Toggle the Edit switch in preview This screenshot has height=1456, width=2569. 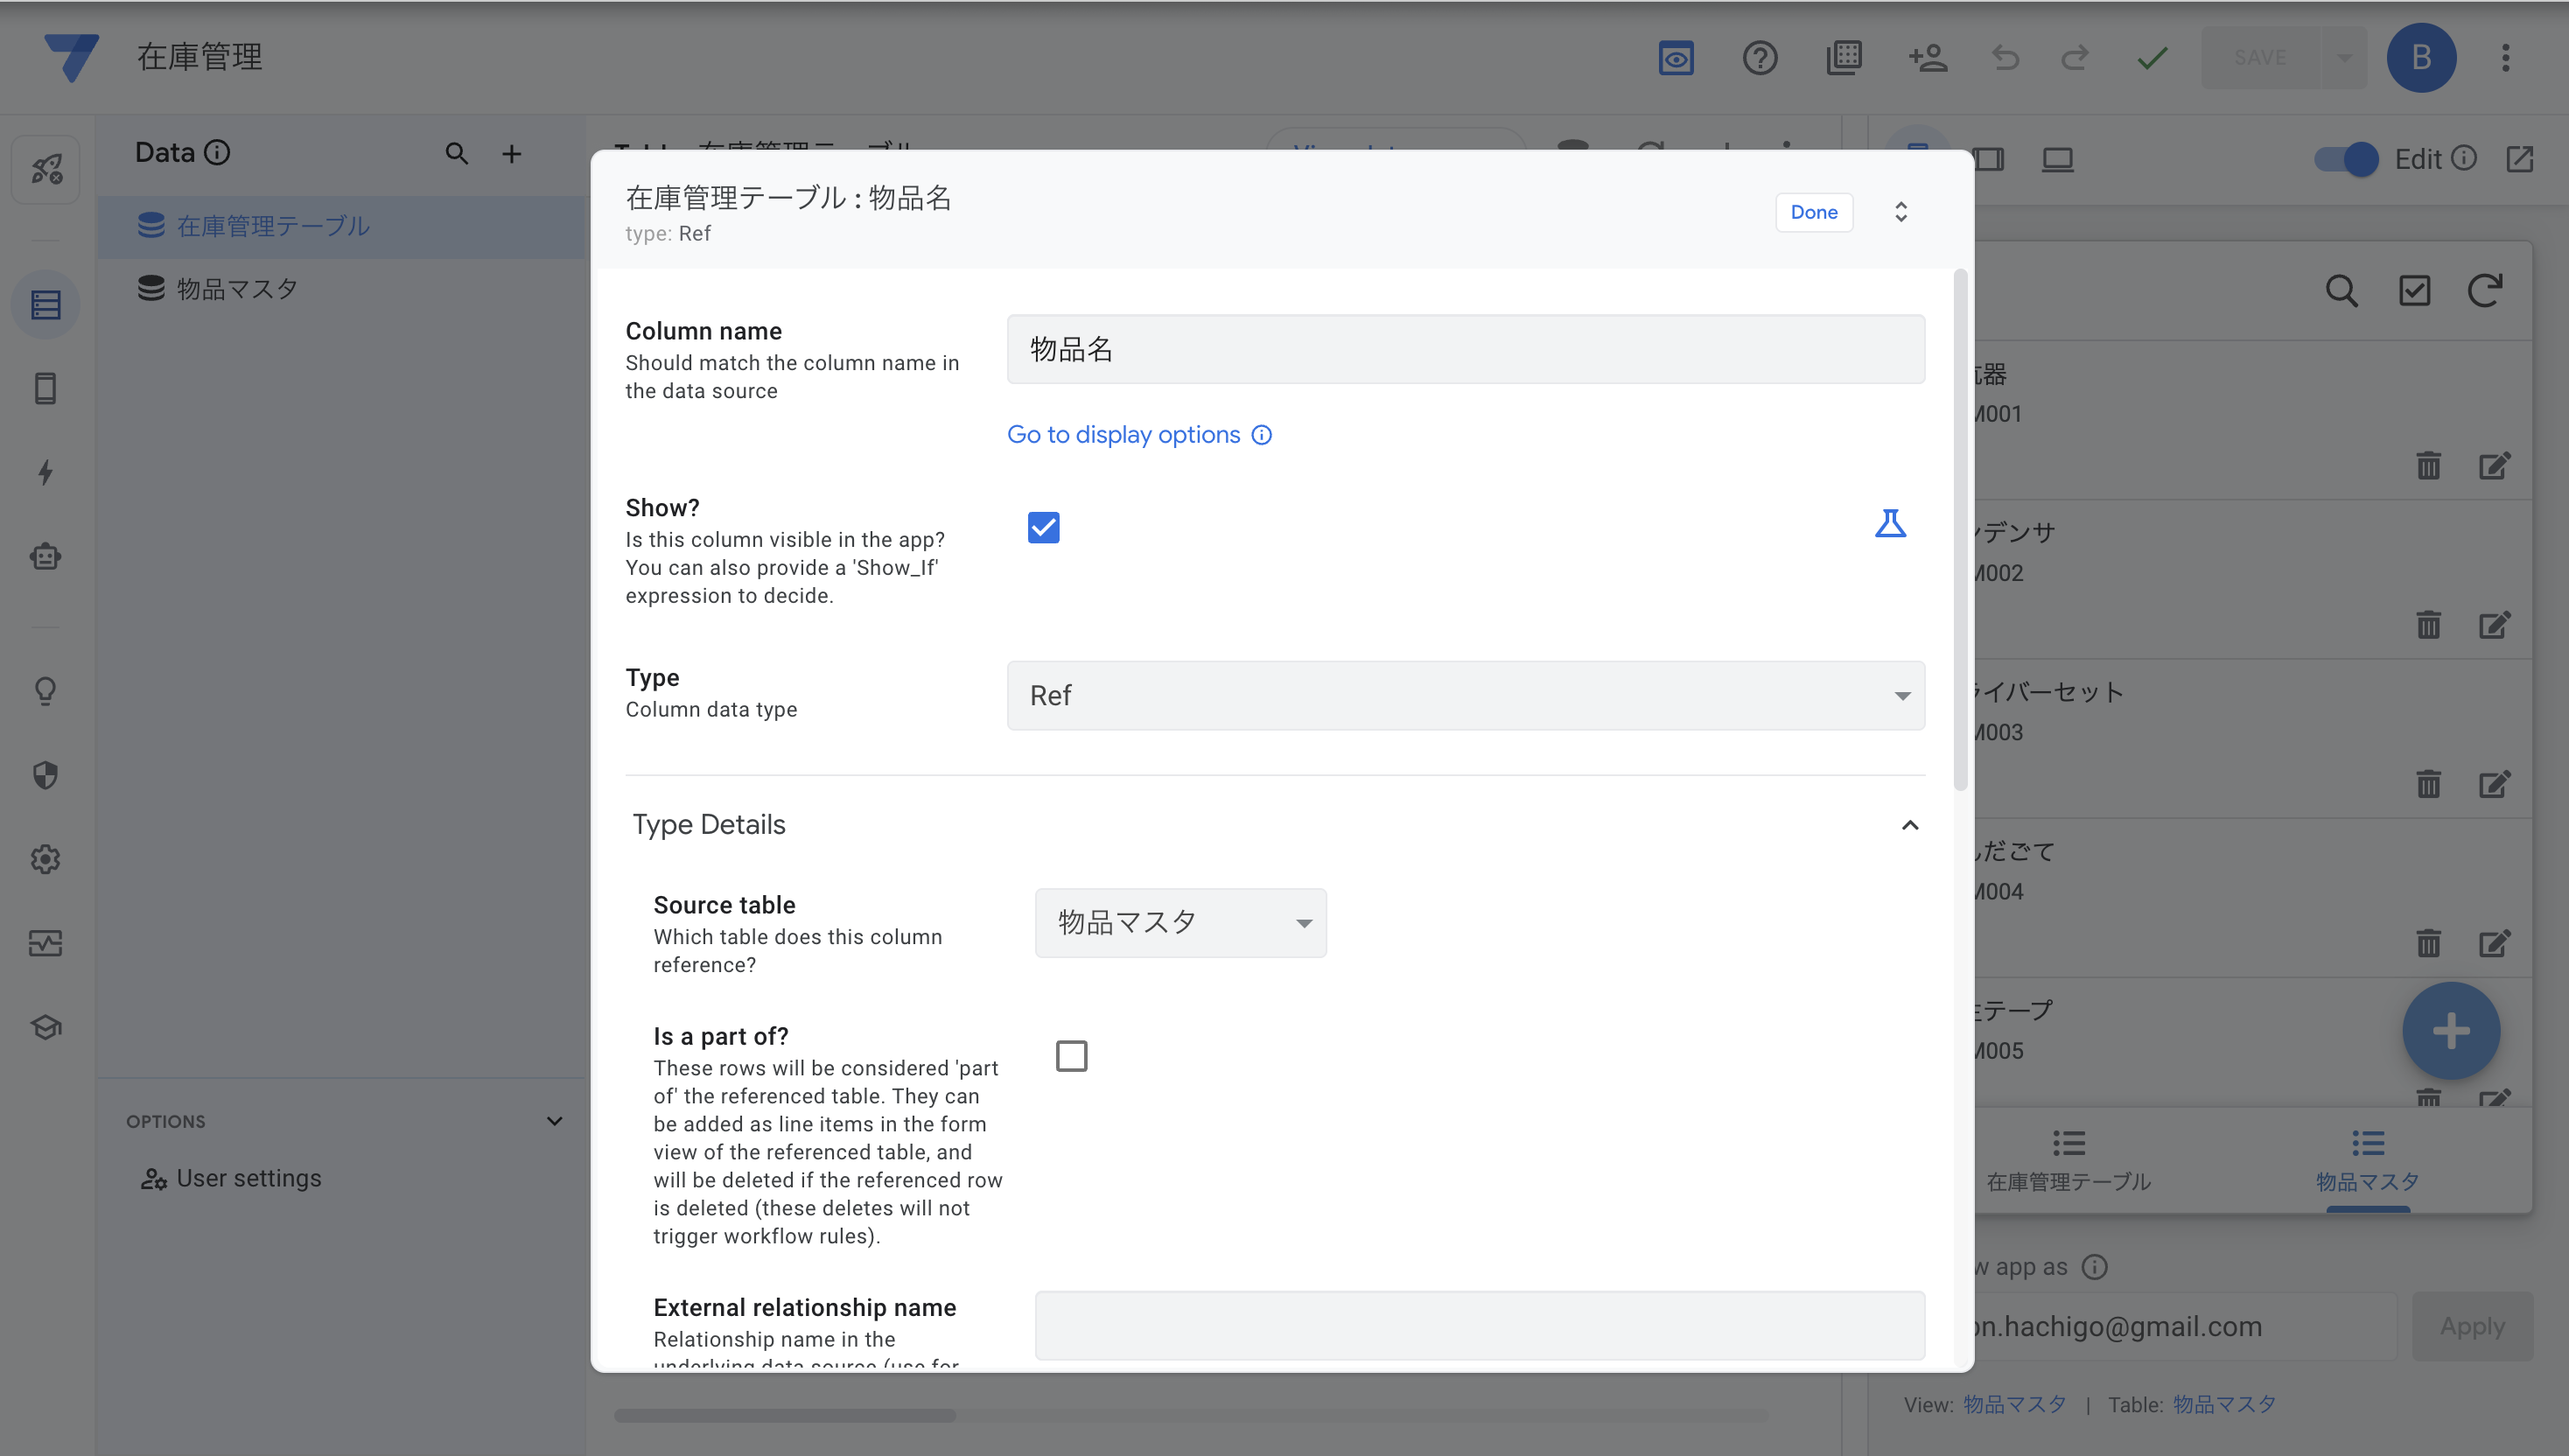2346,159
